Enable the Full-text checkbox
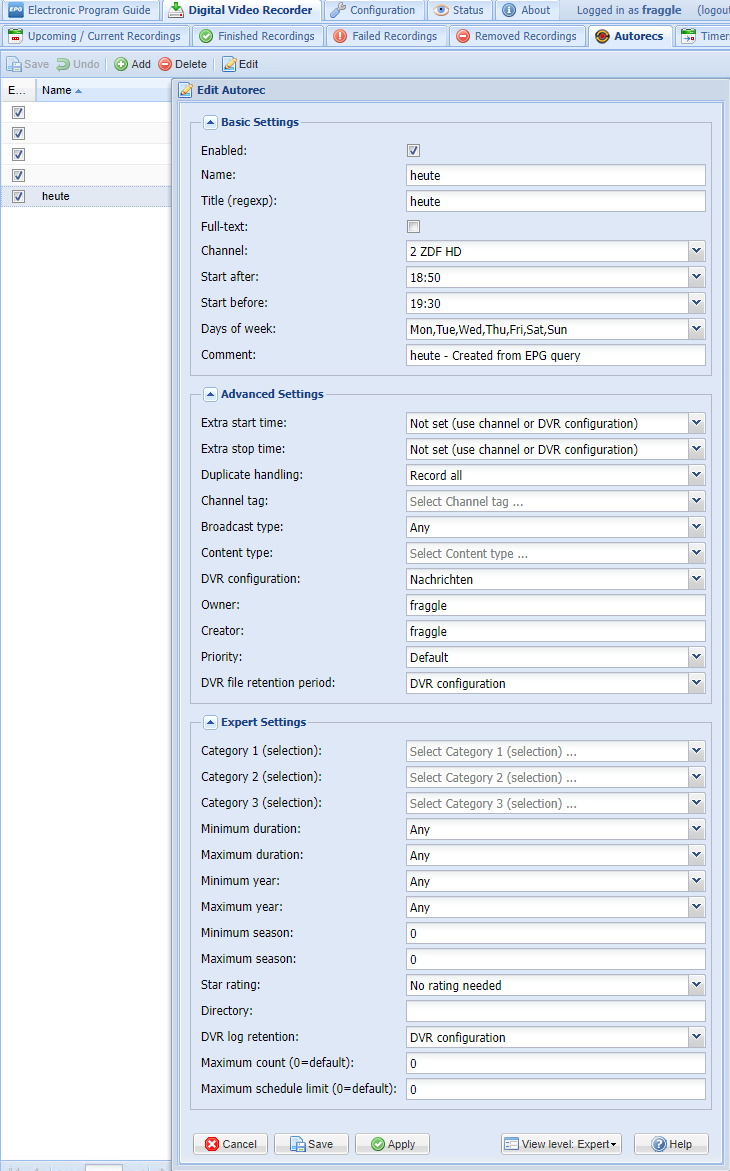The width and height of the screenshot is (730, 1171). (x=413, y=227)
